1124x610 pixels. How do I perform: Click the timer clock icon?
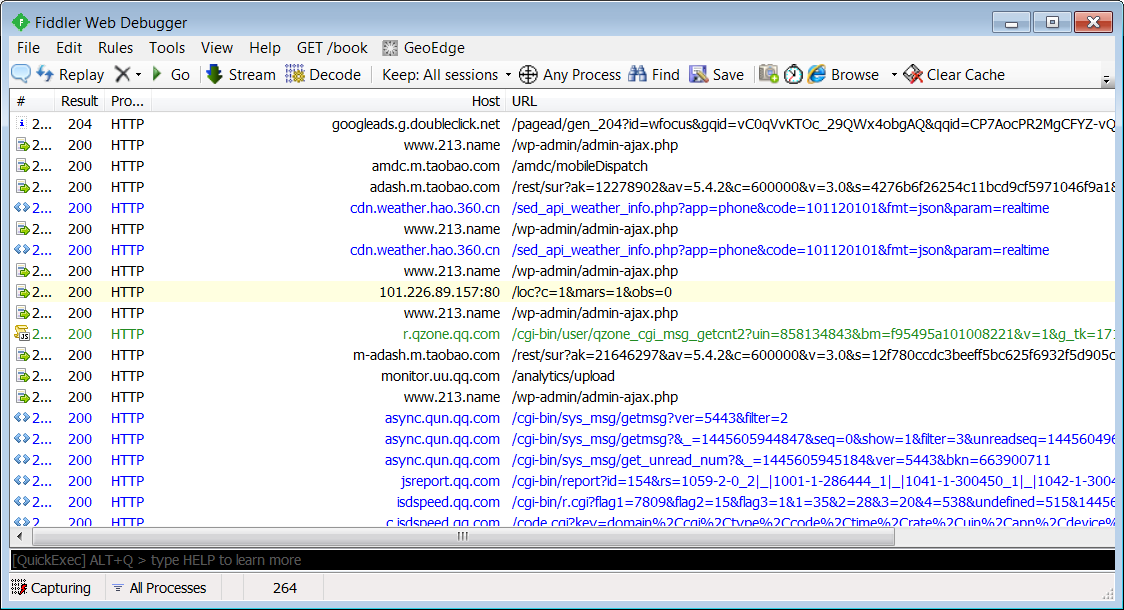pyautogui.click(x=793, y=75)
